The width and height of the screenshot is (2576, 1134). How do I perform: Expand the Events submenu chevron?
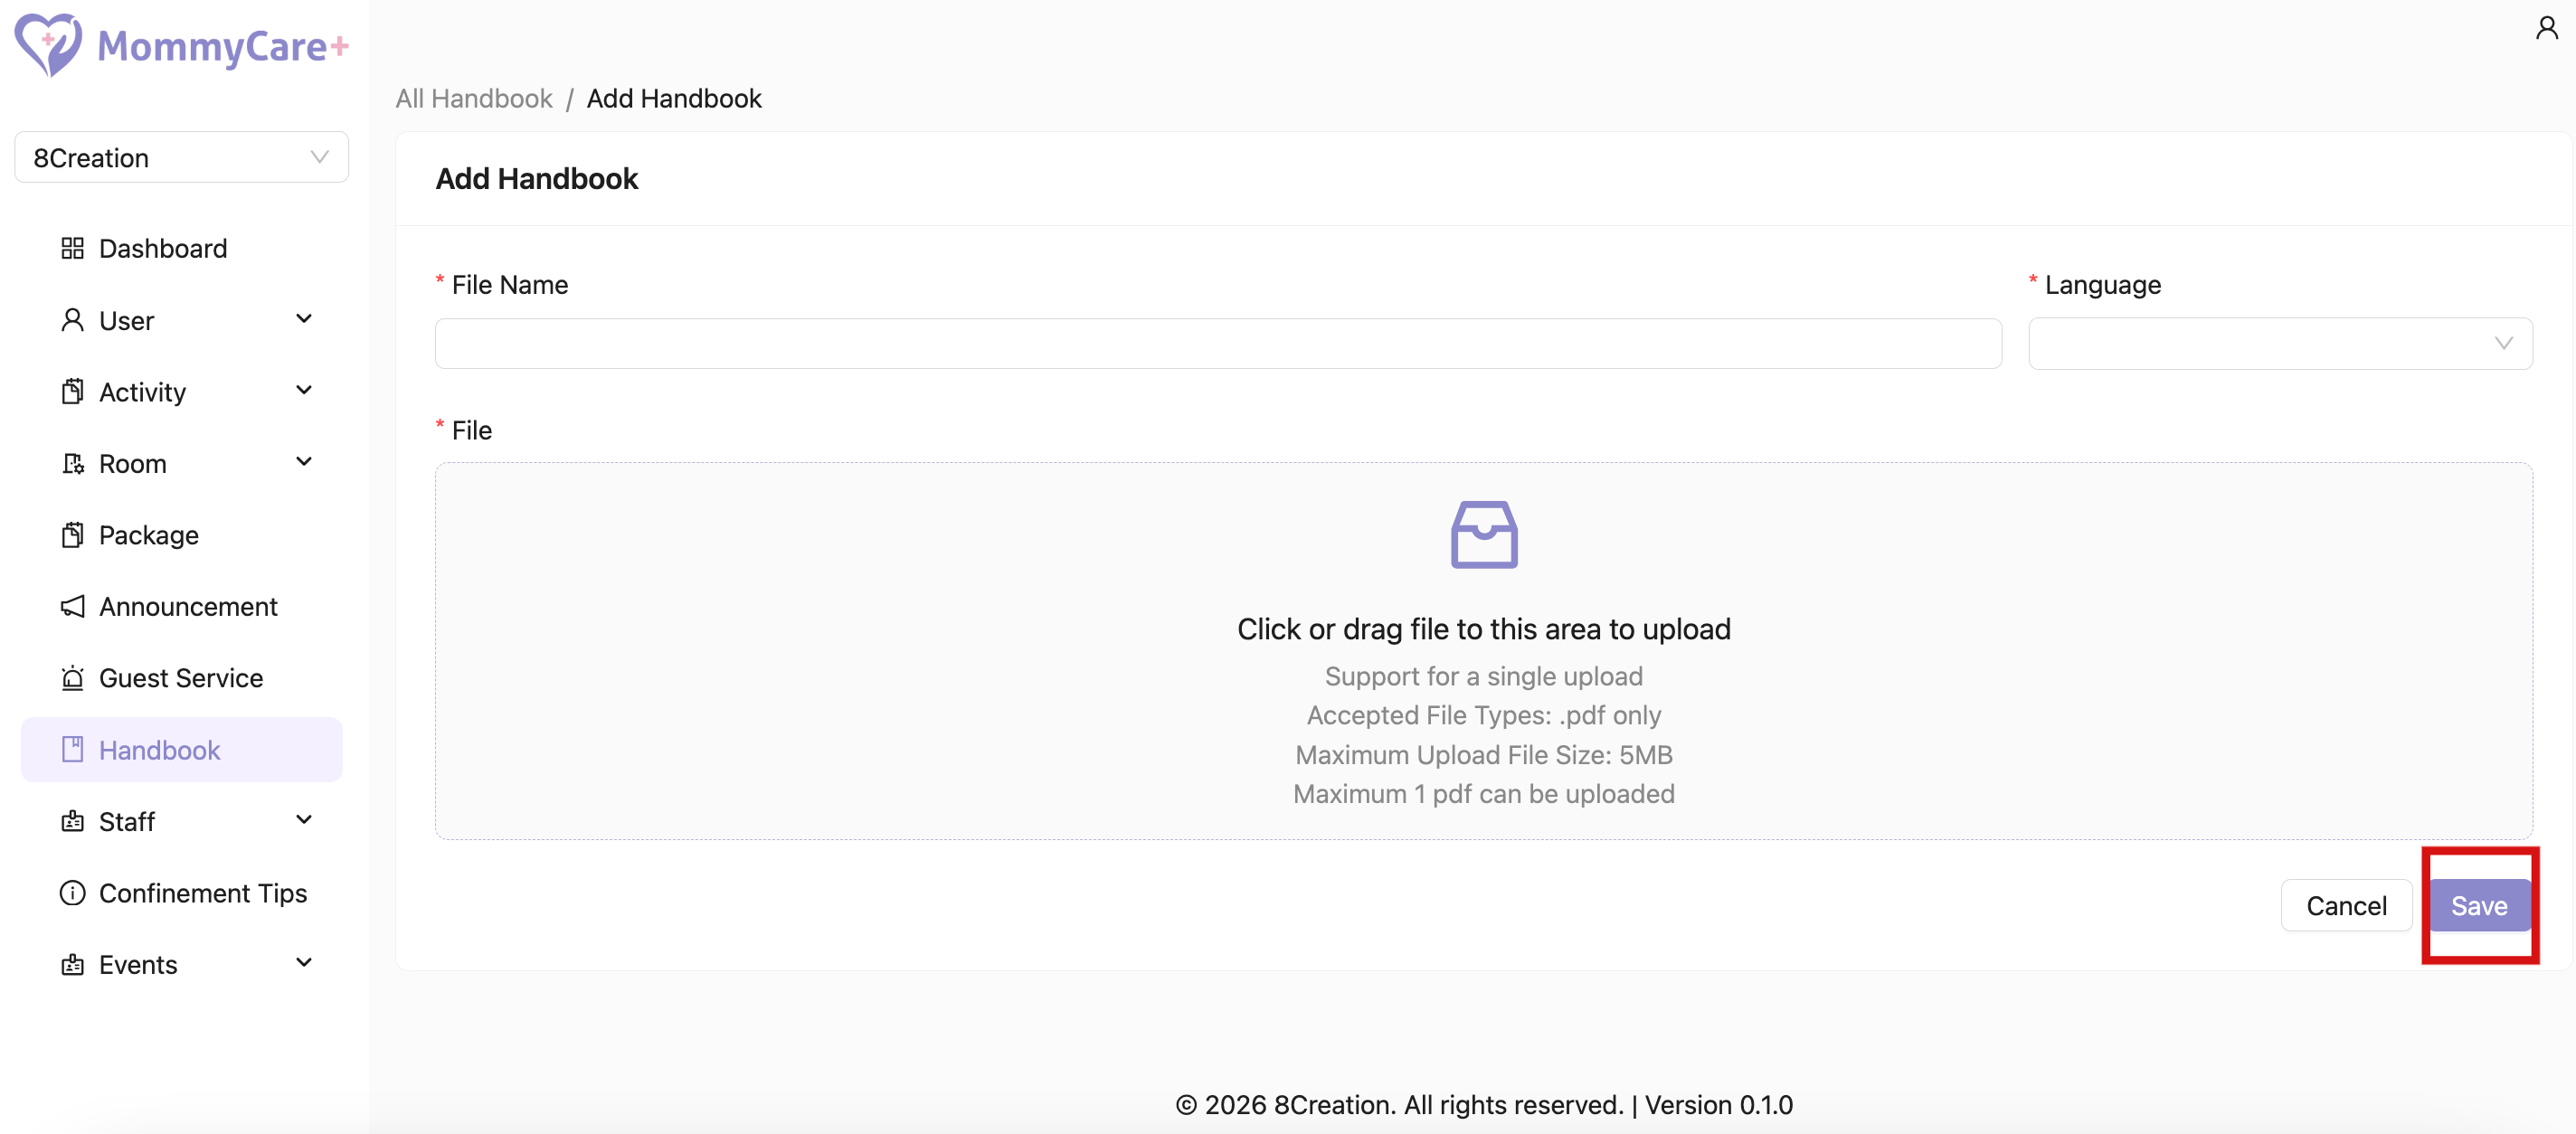pos(304,963)
